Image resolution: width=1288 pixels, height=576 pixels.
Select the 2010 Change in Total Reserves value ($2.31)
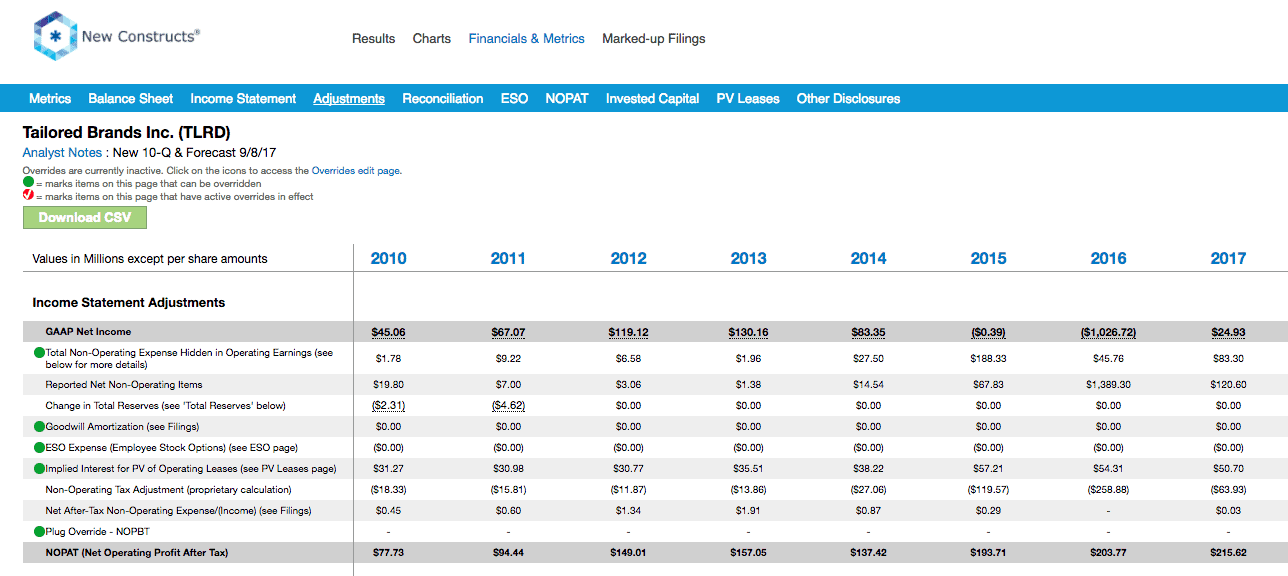(389, 406)
